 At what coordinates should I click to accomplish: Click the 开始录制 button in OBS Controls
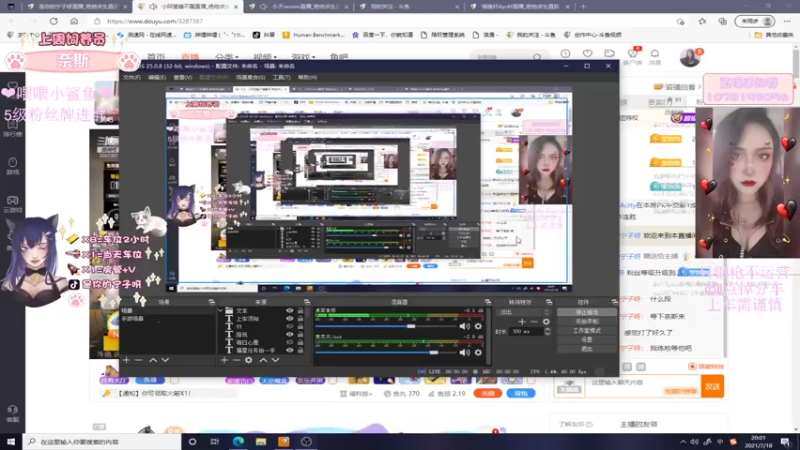(587, 321)
